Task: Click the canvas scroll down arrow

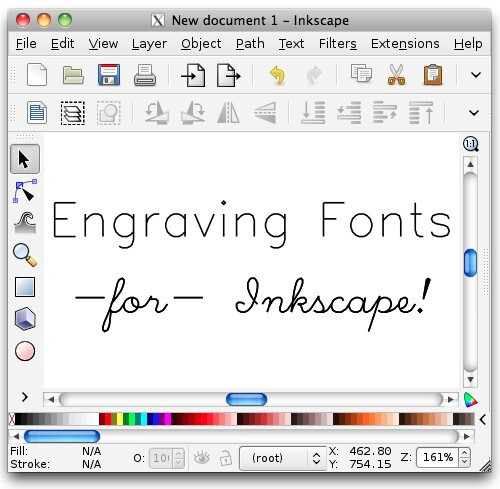Action: pos(470,379)
